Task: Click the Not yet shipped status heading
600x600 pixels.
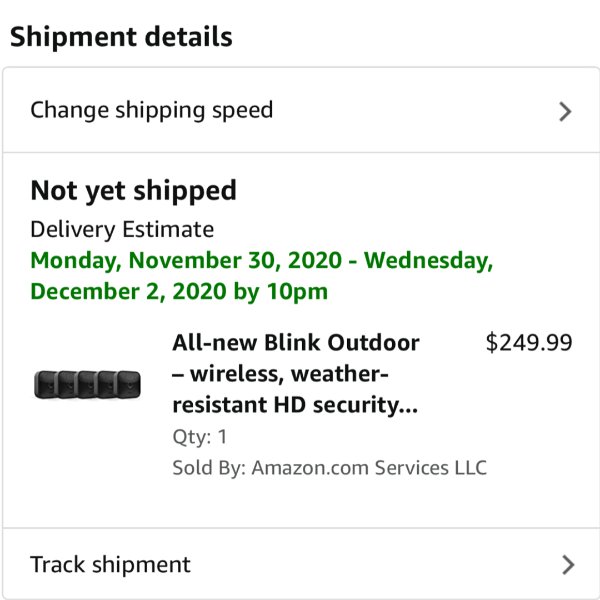Action: point(133,191)
